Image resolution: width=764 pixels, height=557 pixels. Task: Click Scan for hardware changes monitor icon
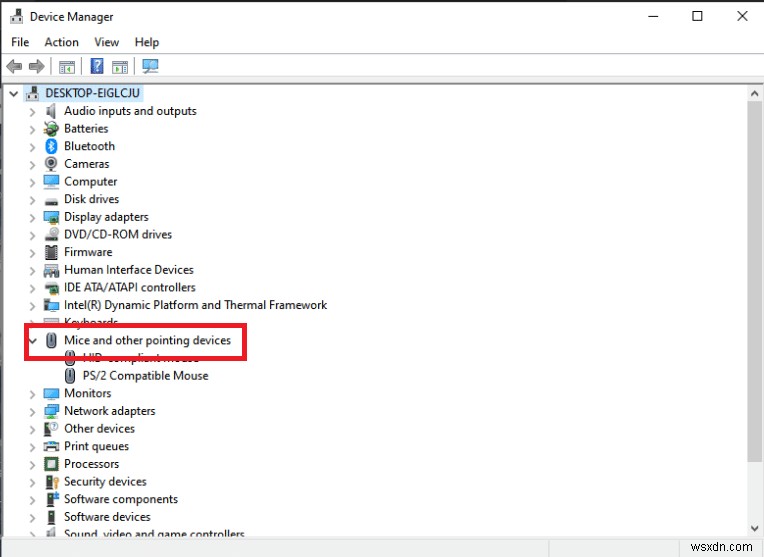tap(150, 66)
